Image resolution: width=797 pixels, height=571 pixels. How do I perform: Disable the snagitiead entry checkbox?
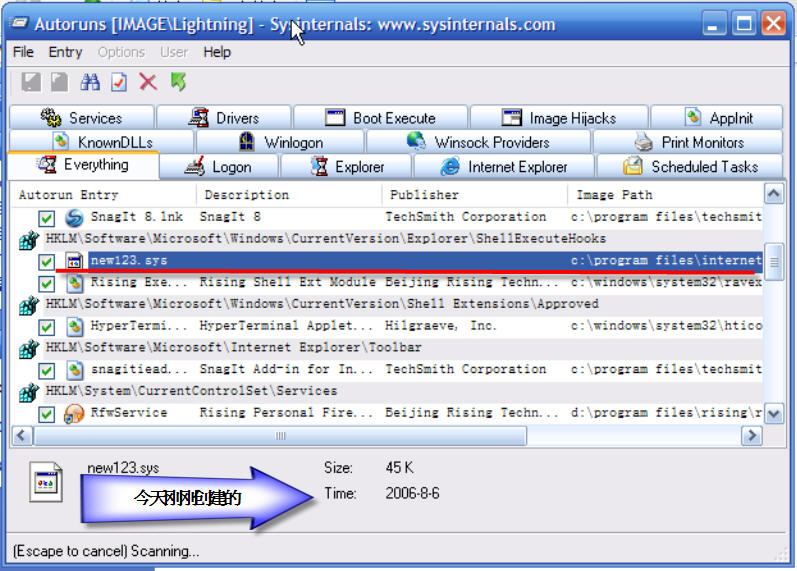[46, 371]
